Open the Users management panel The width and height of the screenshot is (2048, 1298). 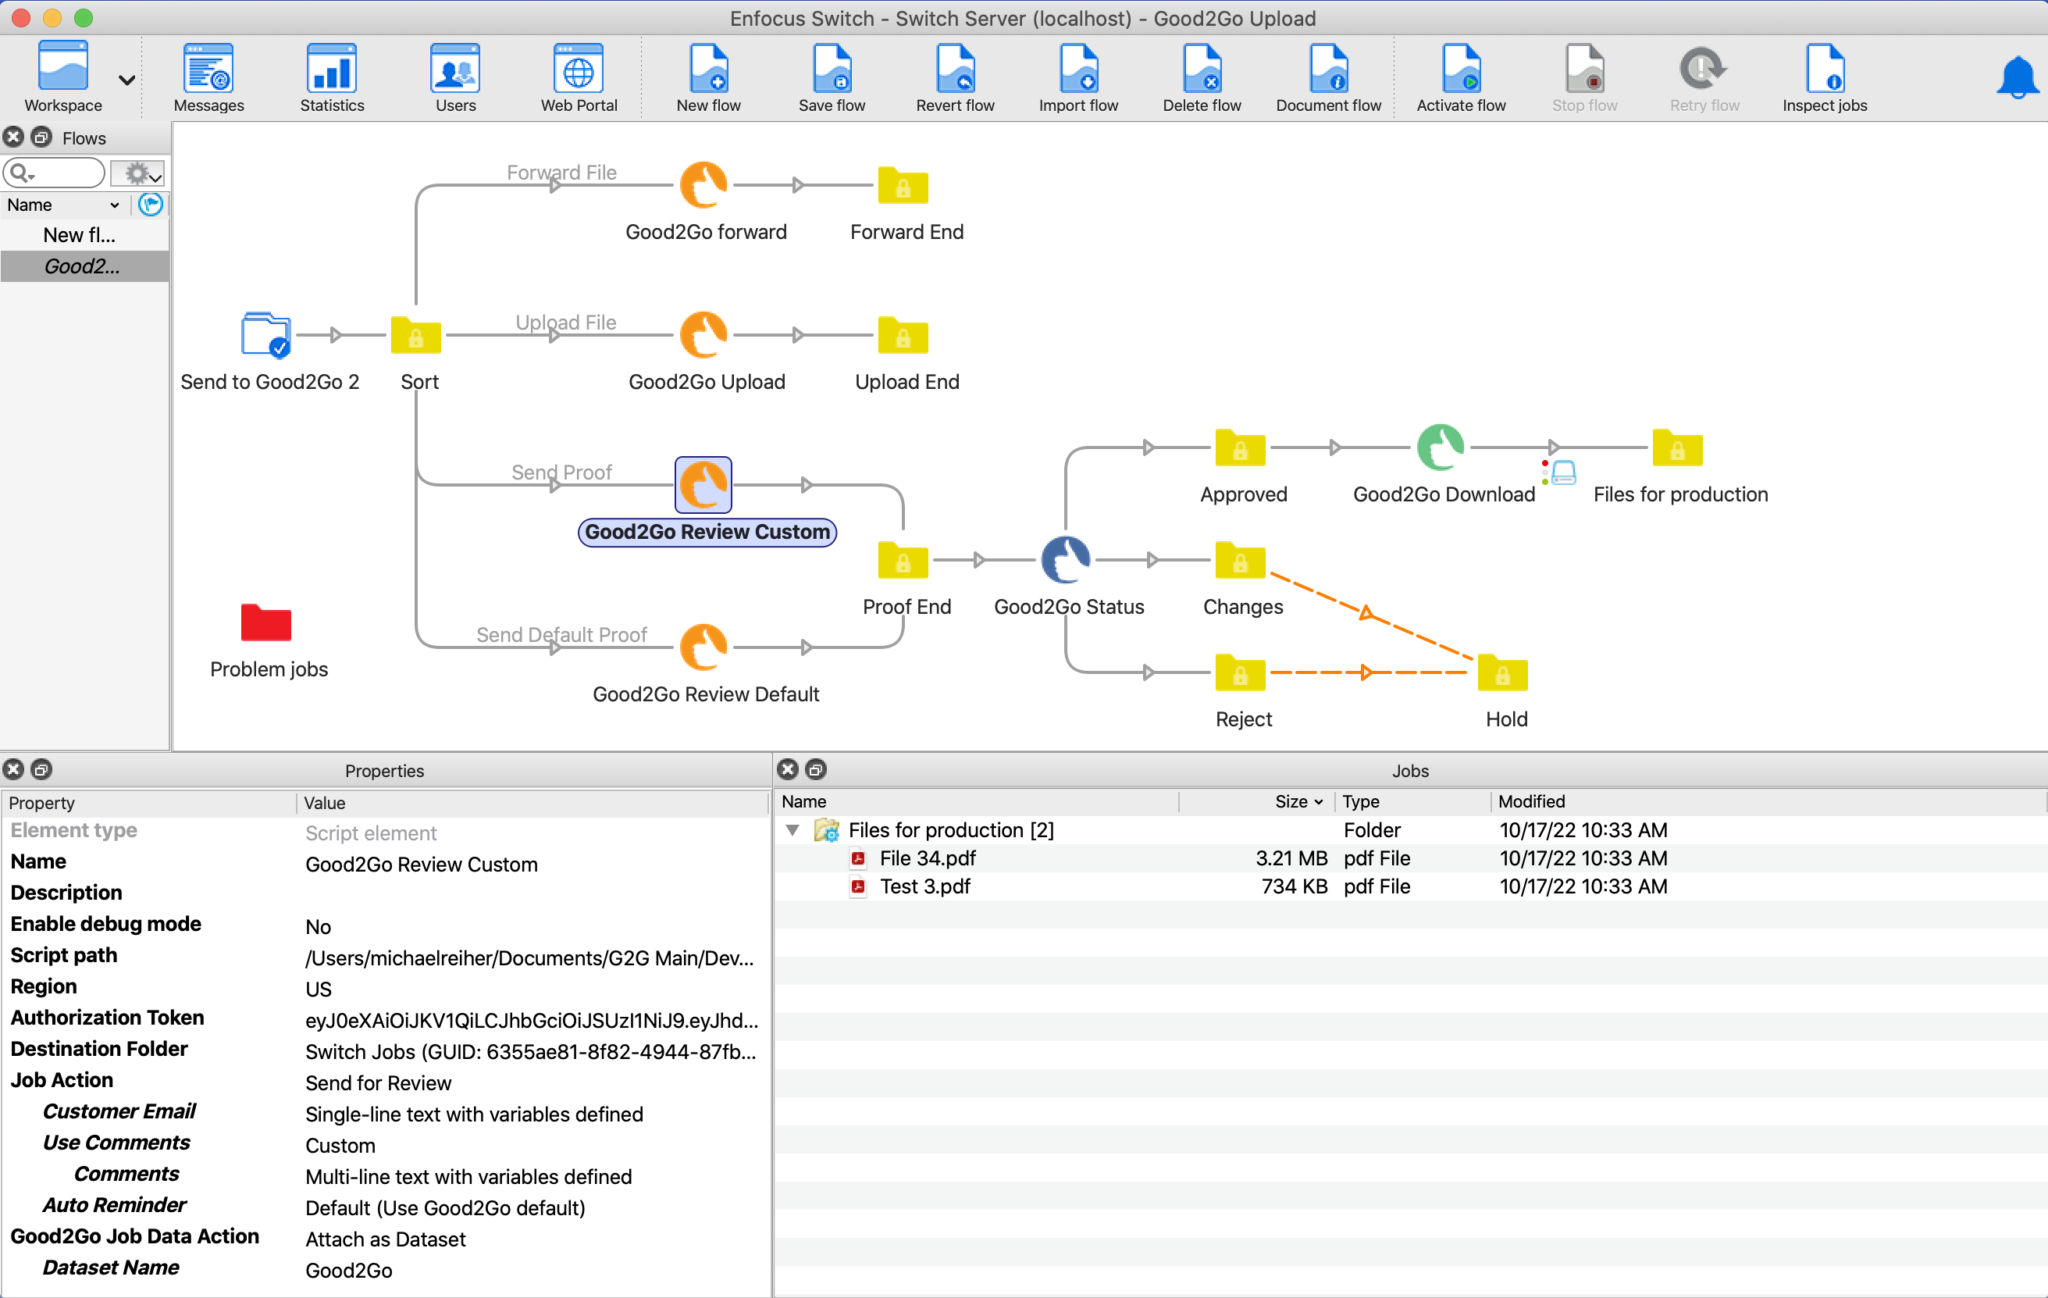tap(455, 75)
